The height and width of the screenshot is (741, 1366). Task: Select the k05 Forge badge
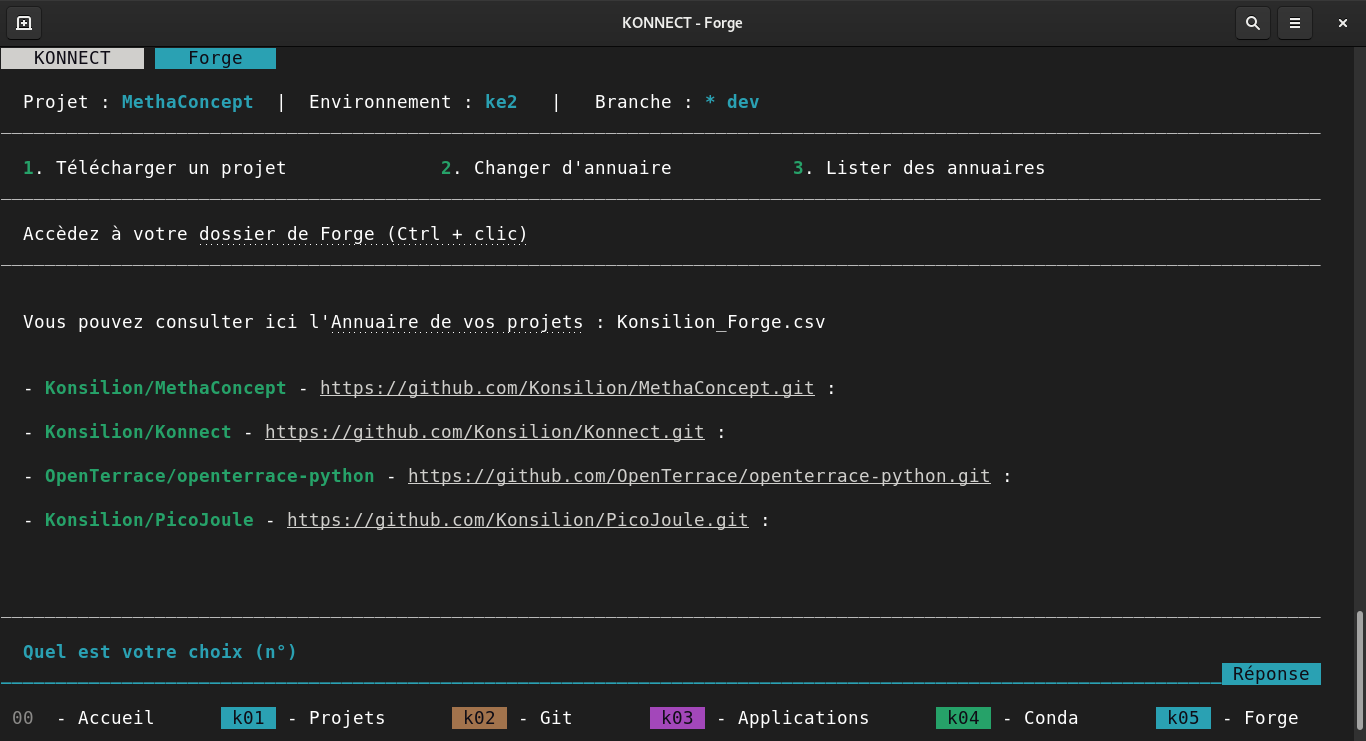click(1183, 718)
